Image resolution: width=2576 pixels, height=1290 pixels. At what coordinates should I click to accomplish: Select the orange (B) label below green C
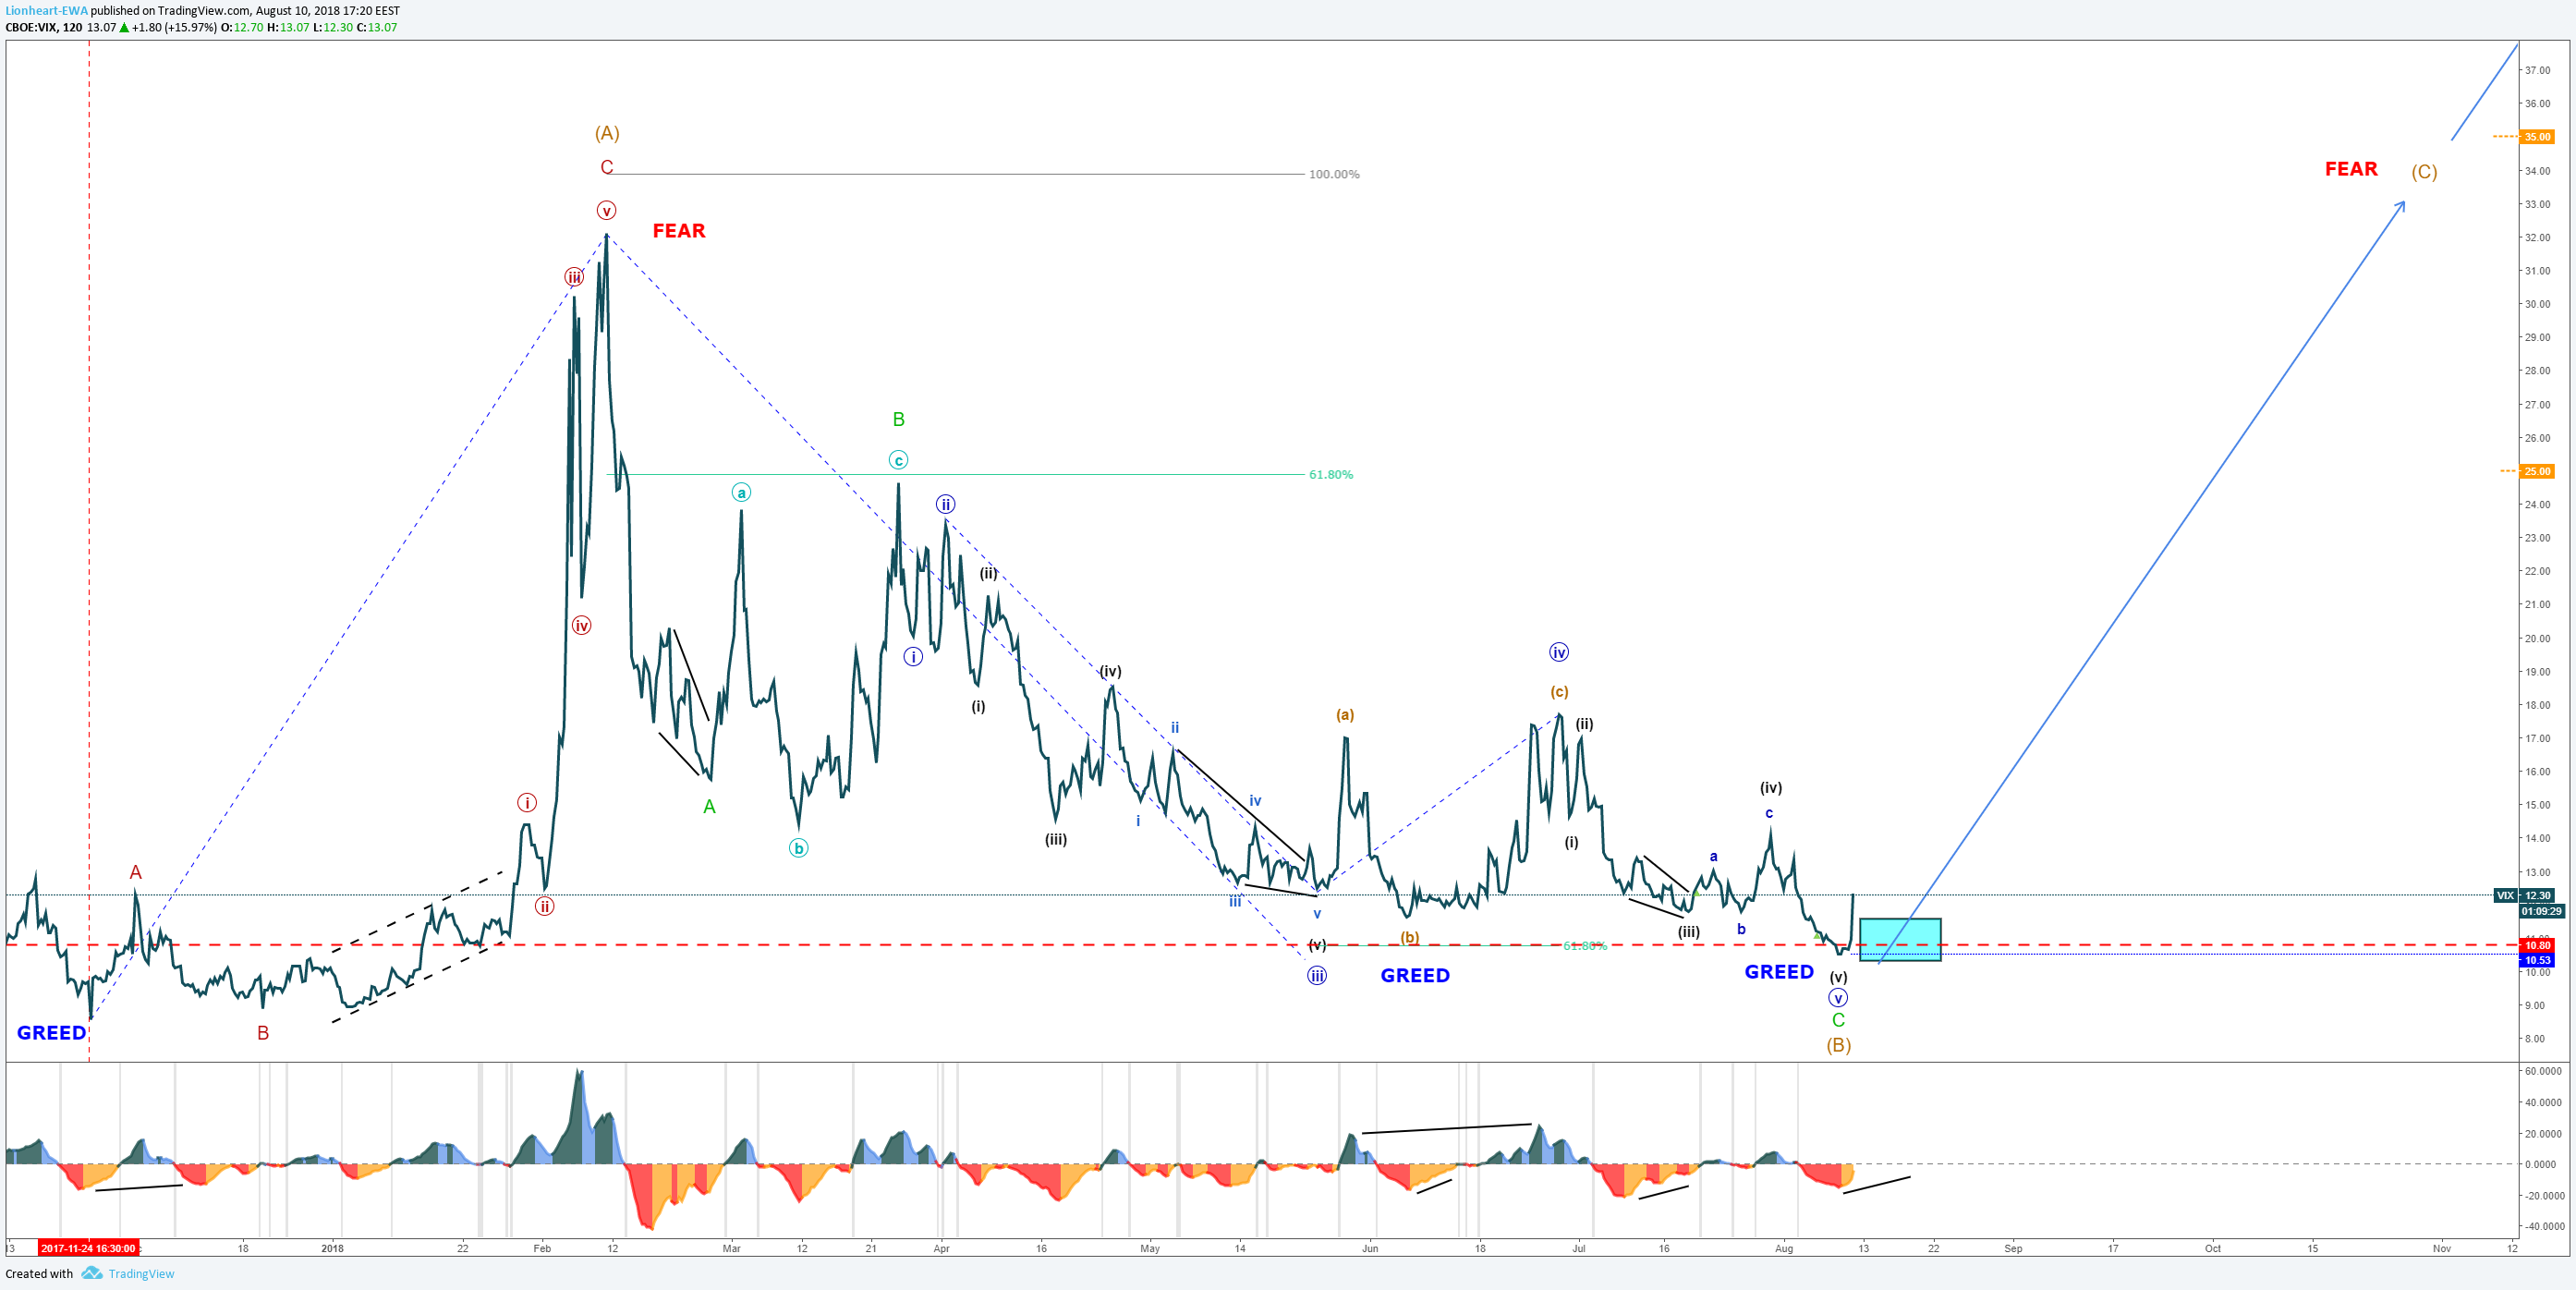point(1838,1045)
